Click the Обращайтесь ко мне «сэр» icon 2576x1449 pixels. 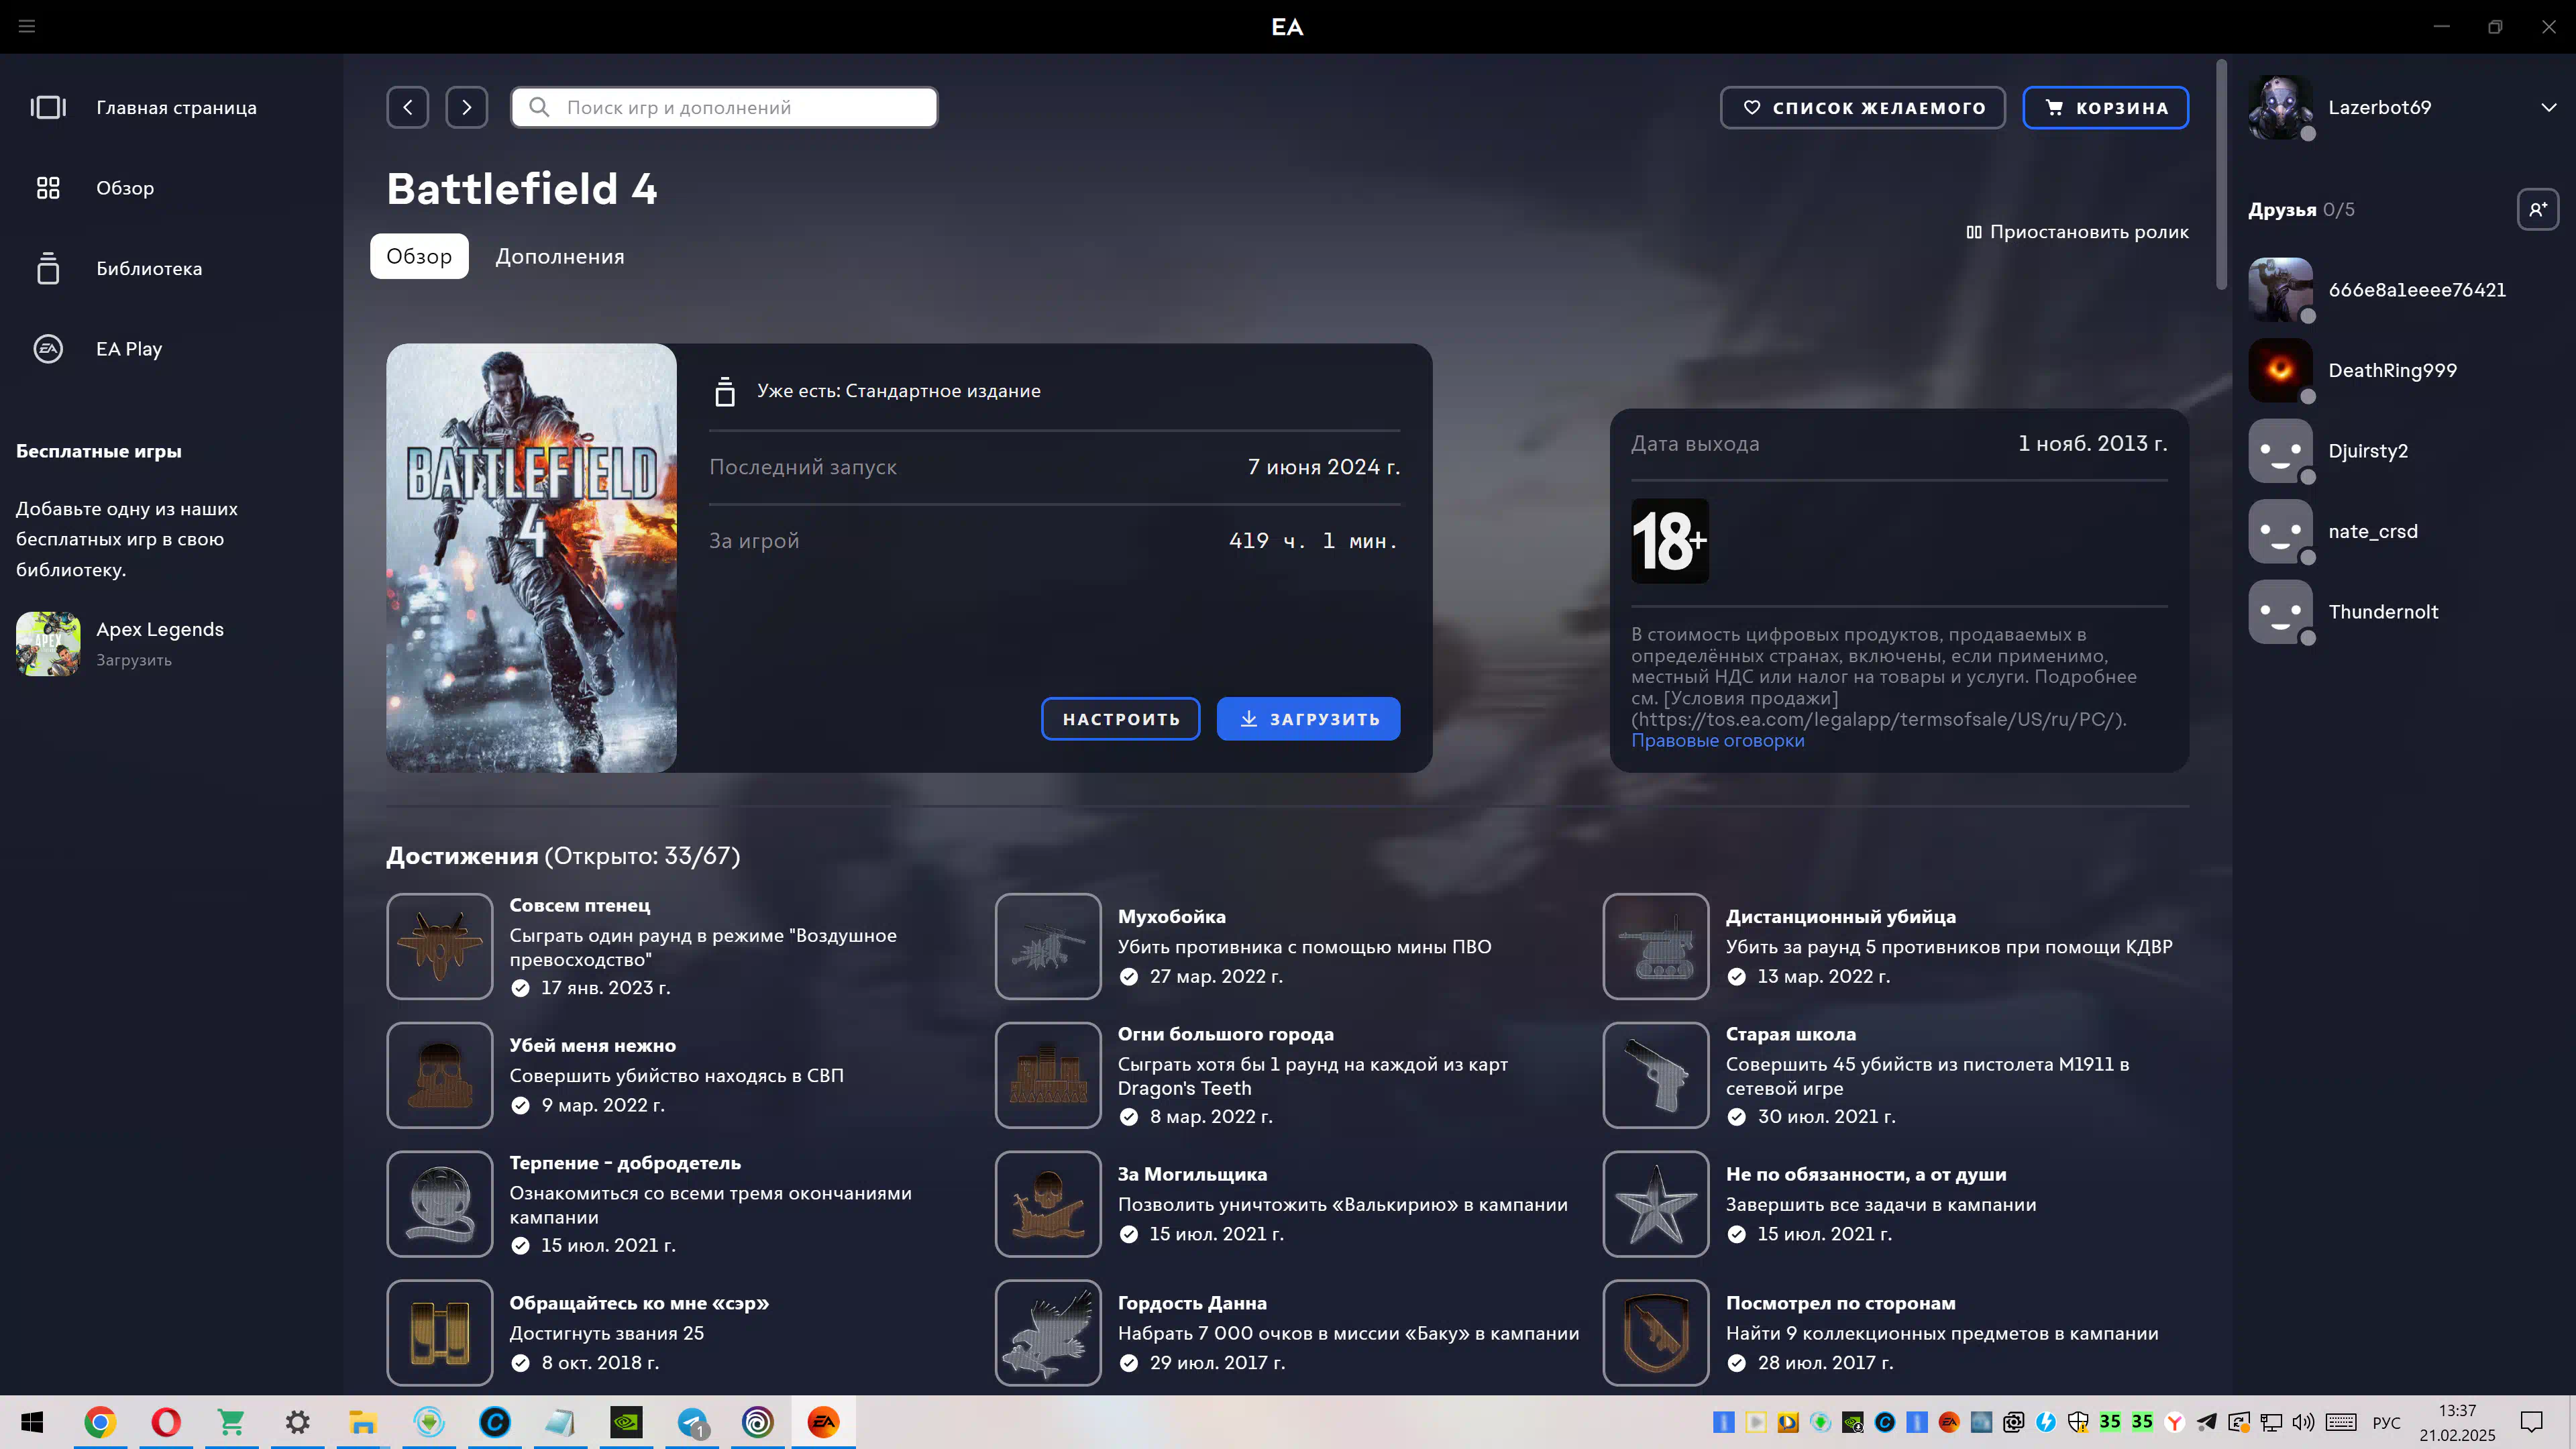440,1333
